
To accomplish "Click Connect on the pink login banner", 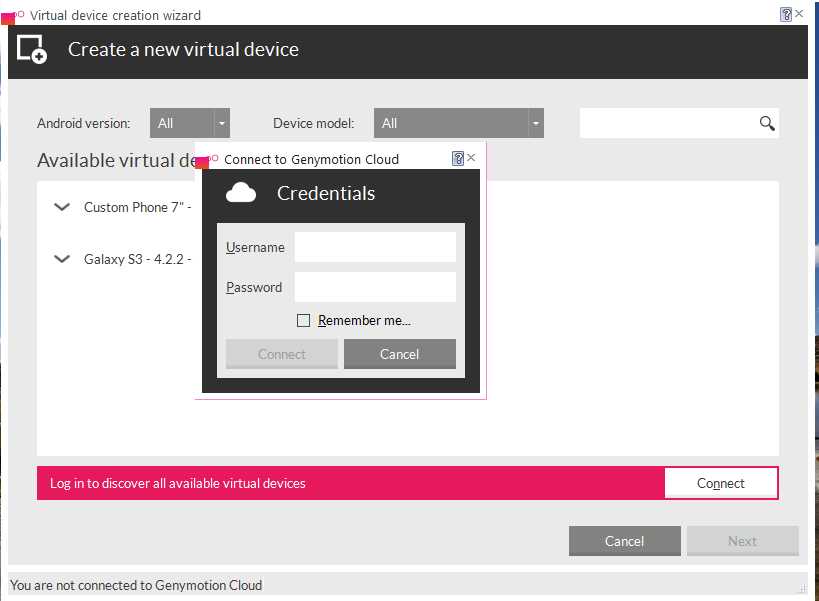I will [721, 483].
